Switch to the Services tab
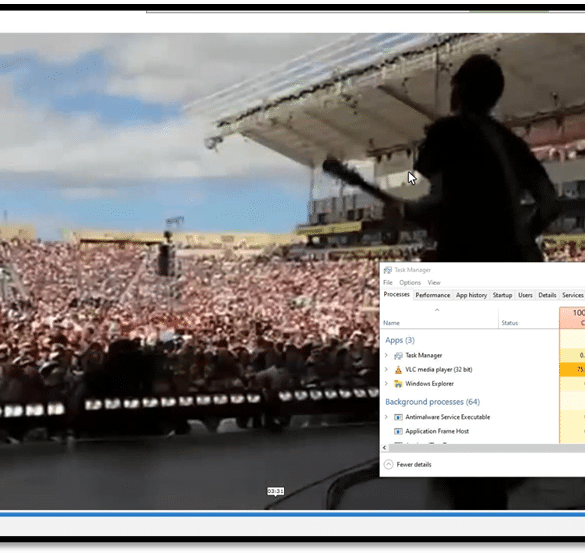Viewport: 585px width, 555px height. click(x=573, y=295)
